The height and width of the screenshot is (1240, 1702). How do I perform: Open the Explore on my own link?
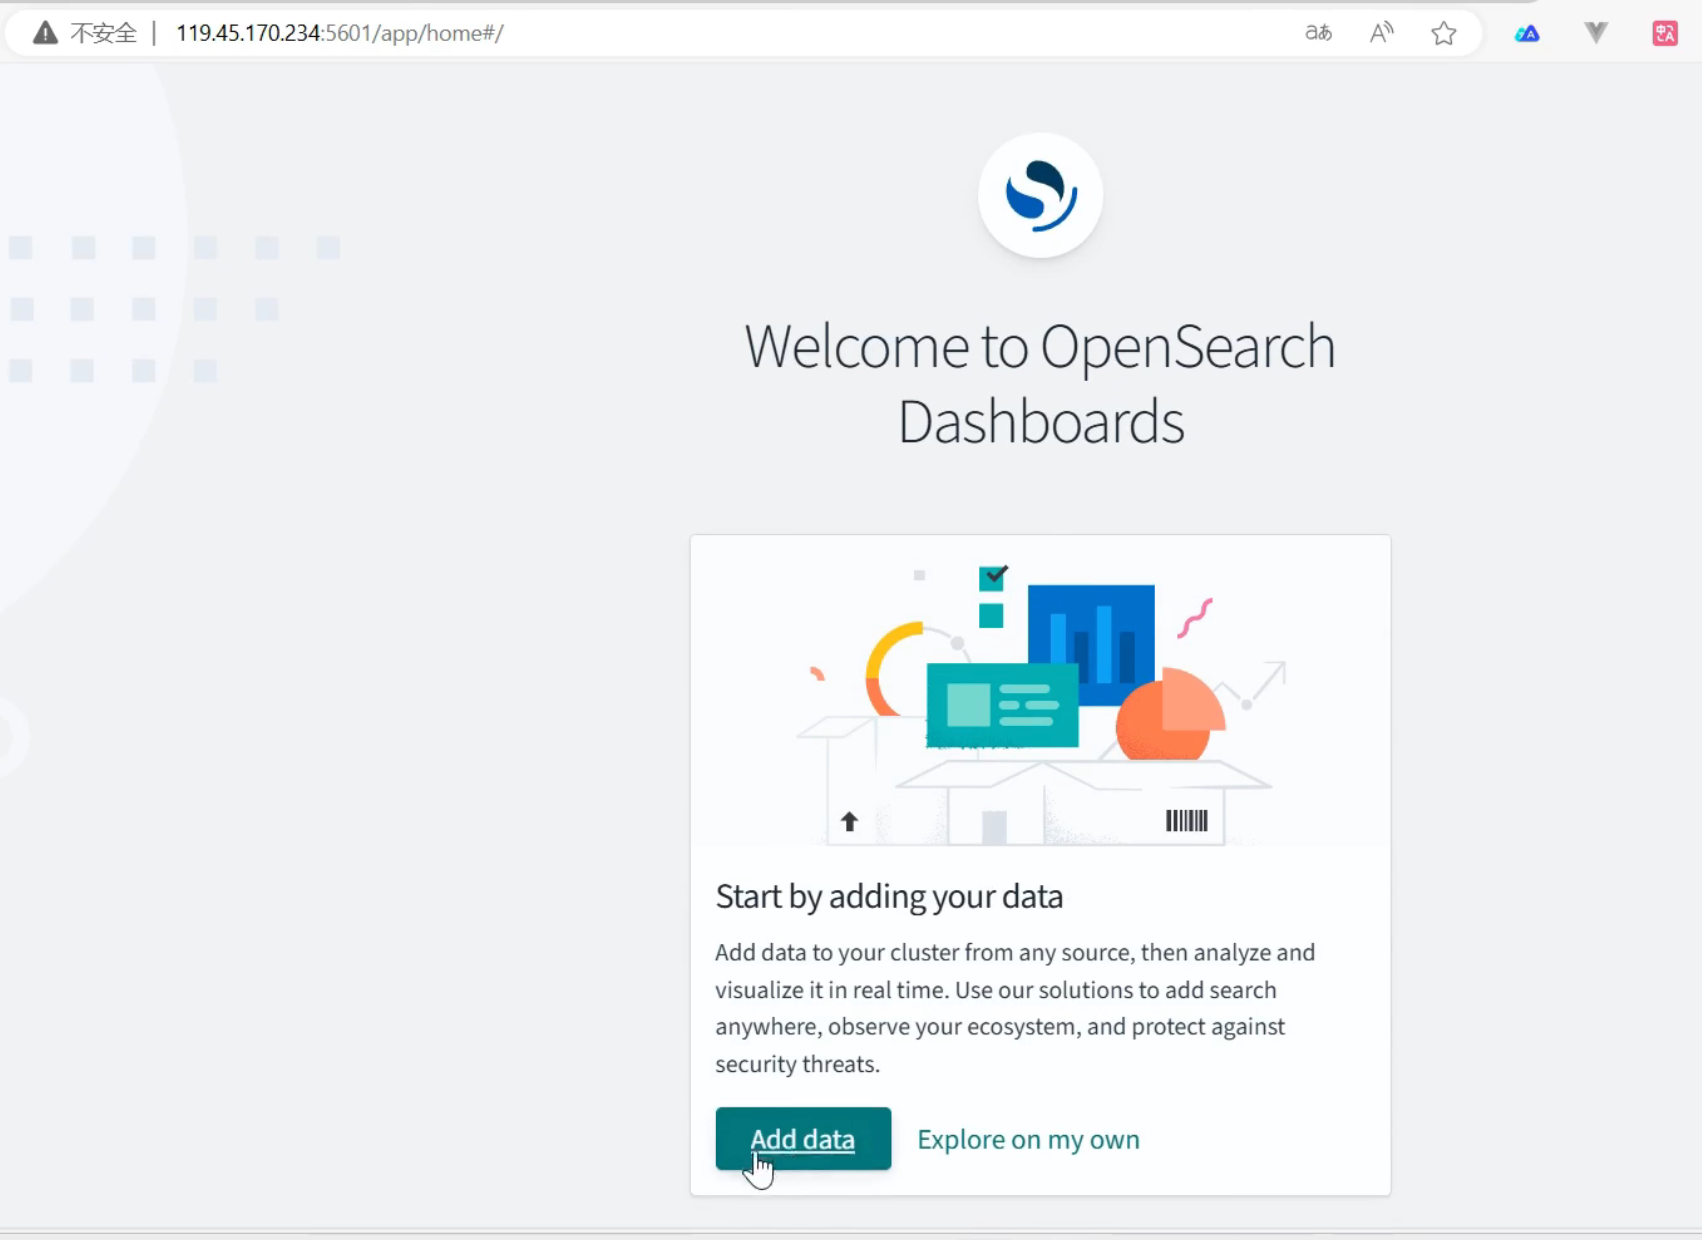pos(1028,1139)
